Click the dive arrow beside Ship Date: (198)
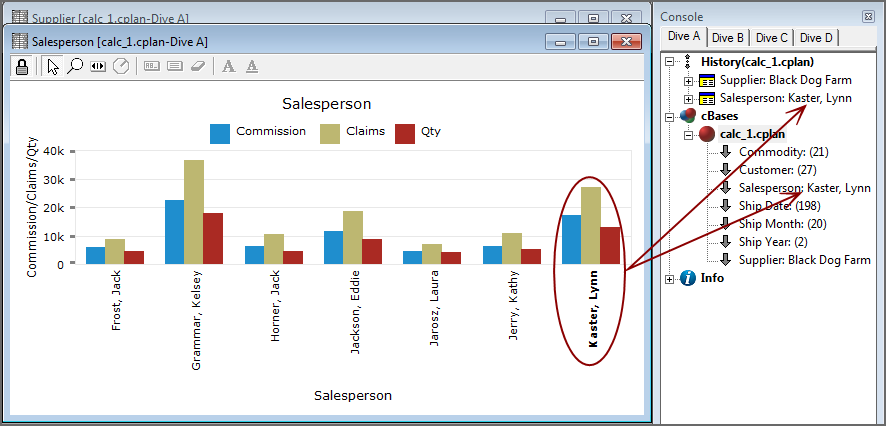Image resolution: width=886 pixels, height=426 pixels. 726,206
